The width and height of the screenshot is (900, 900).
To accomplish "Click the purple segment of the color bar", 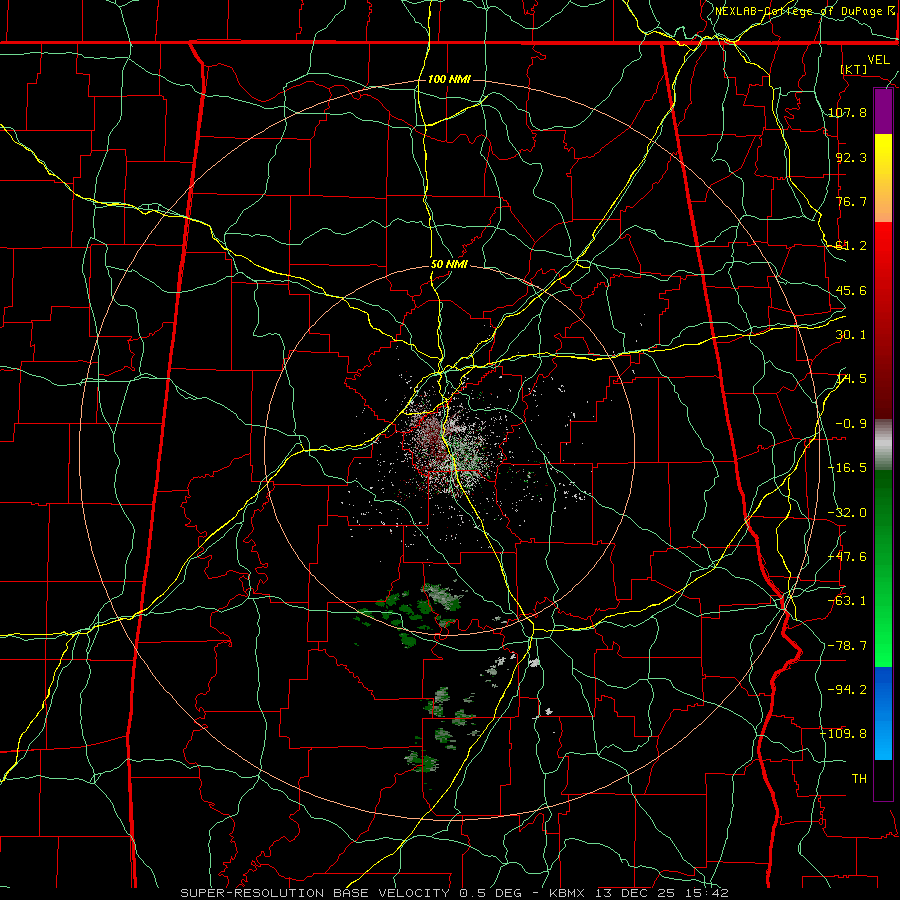I will 883,112.
